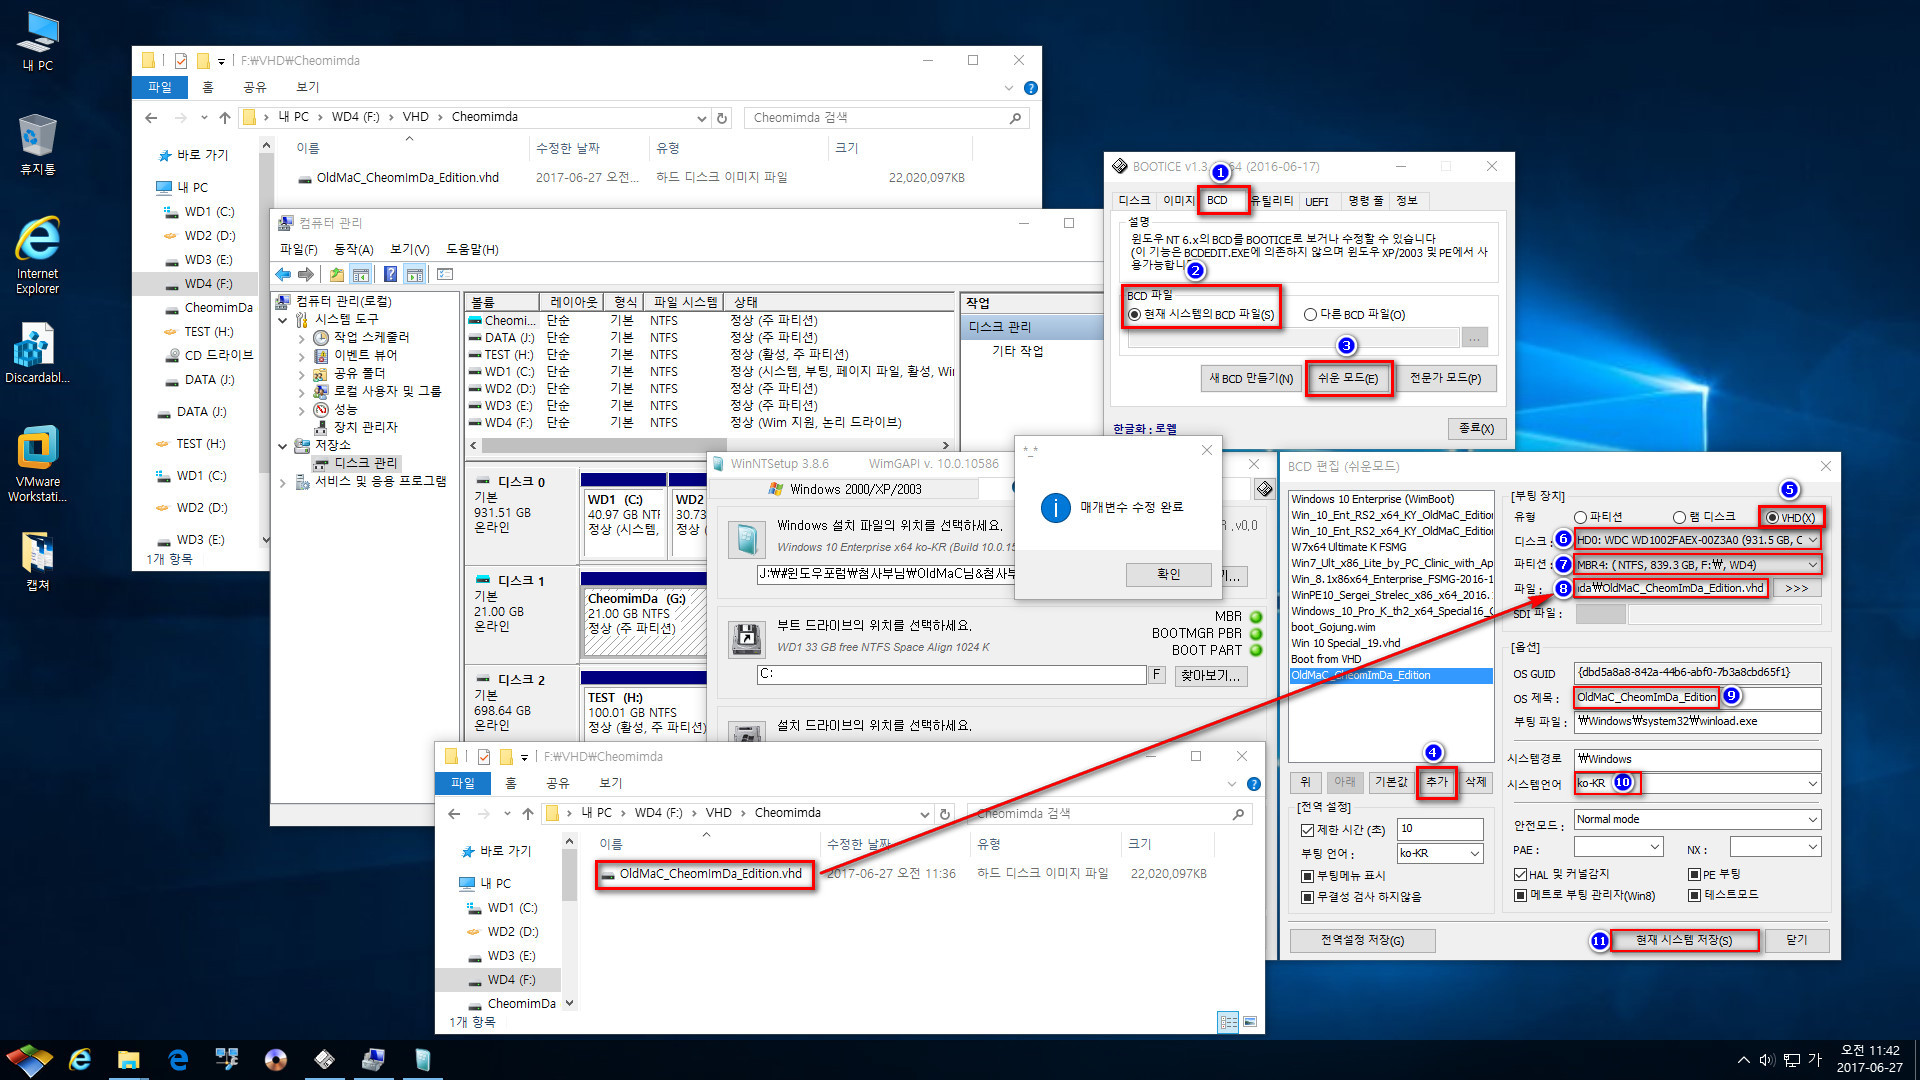
Task: Open NX dropdown in BCD editor
Action: 1775,847
